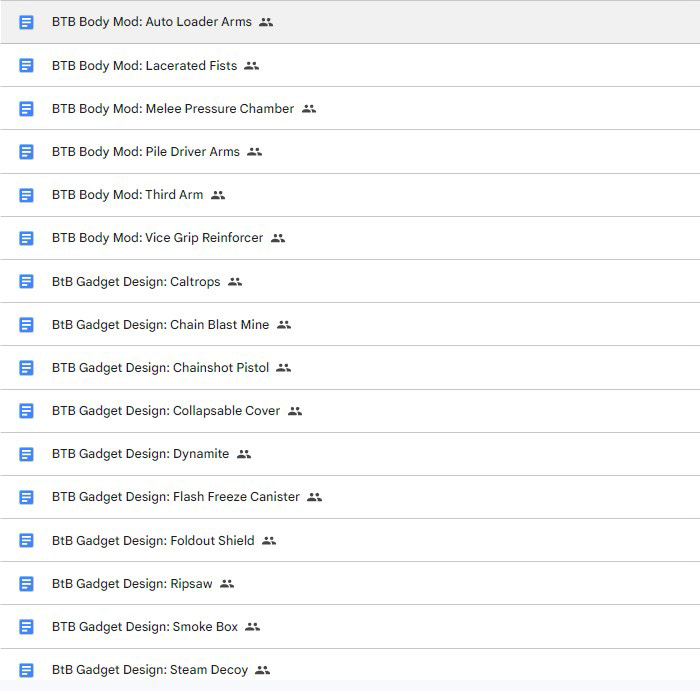The width and height of the screenshot is (700, 691).
Task: Select 'BtB Gadget Design: Chain Blast Mine' name
Action: point(161,325)
